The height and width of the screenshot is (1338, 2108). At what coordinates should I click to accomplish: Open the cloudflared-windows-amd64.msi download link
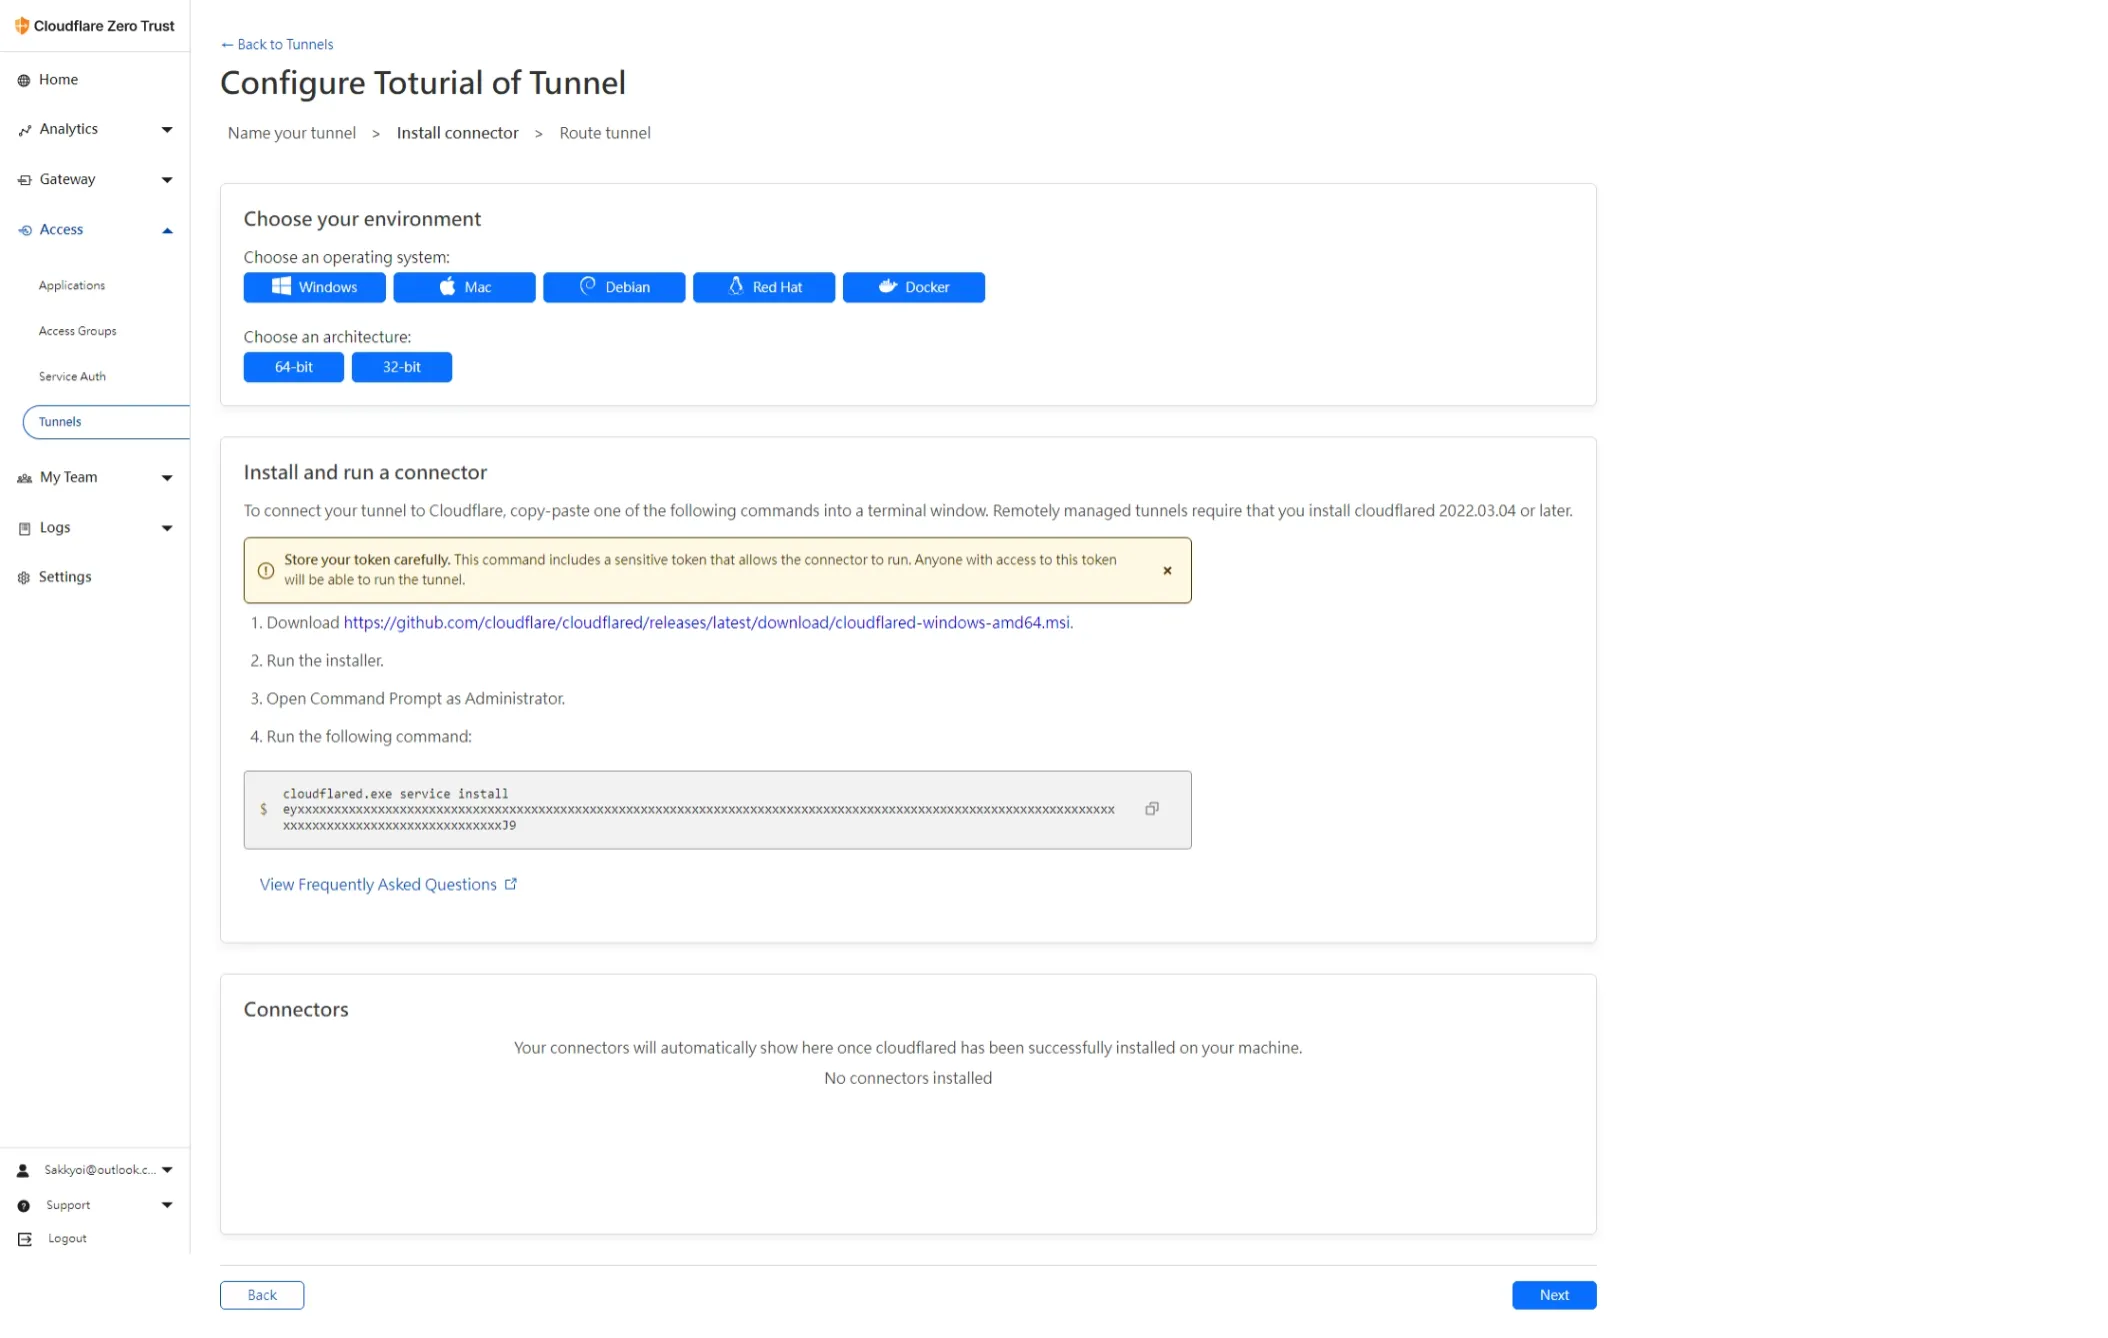click(707, 623)
